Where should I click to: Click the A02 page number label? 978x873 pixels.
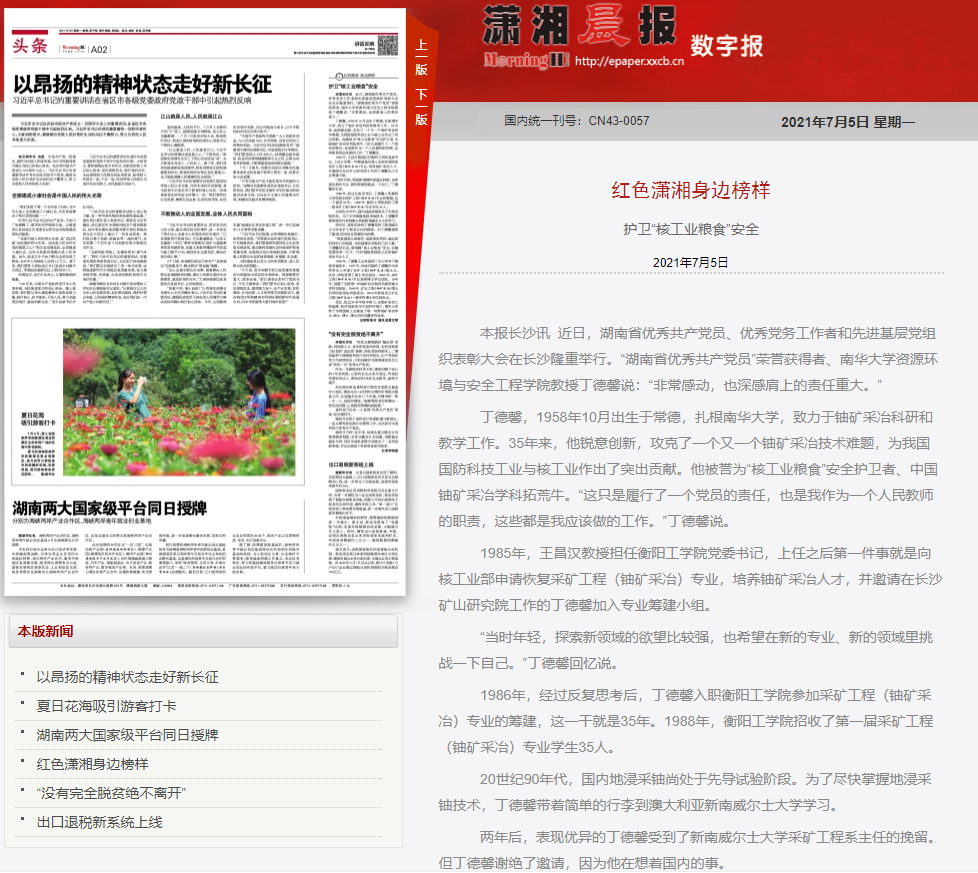99,49
